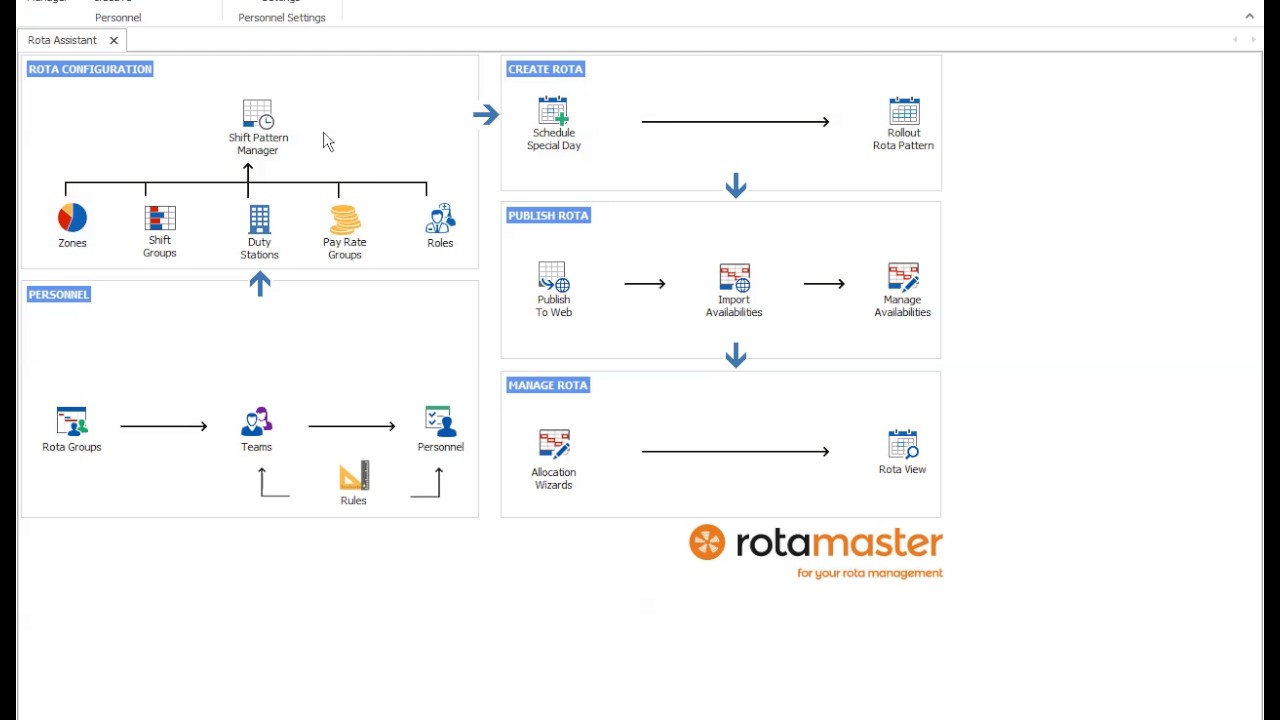
Task: Click the PERSONNEL section heading
Action: [59, 294]
